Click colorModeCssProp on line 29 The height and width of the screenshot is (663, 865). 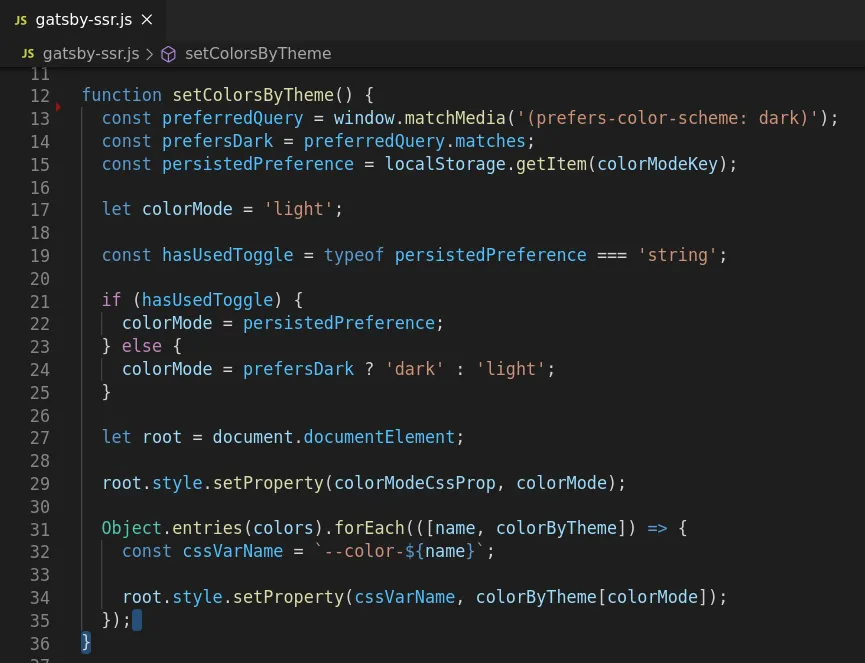click(415, 483)
